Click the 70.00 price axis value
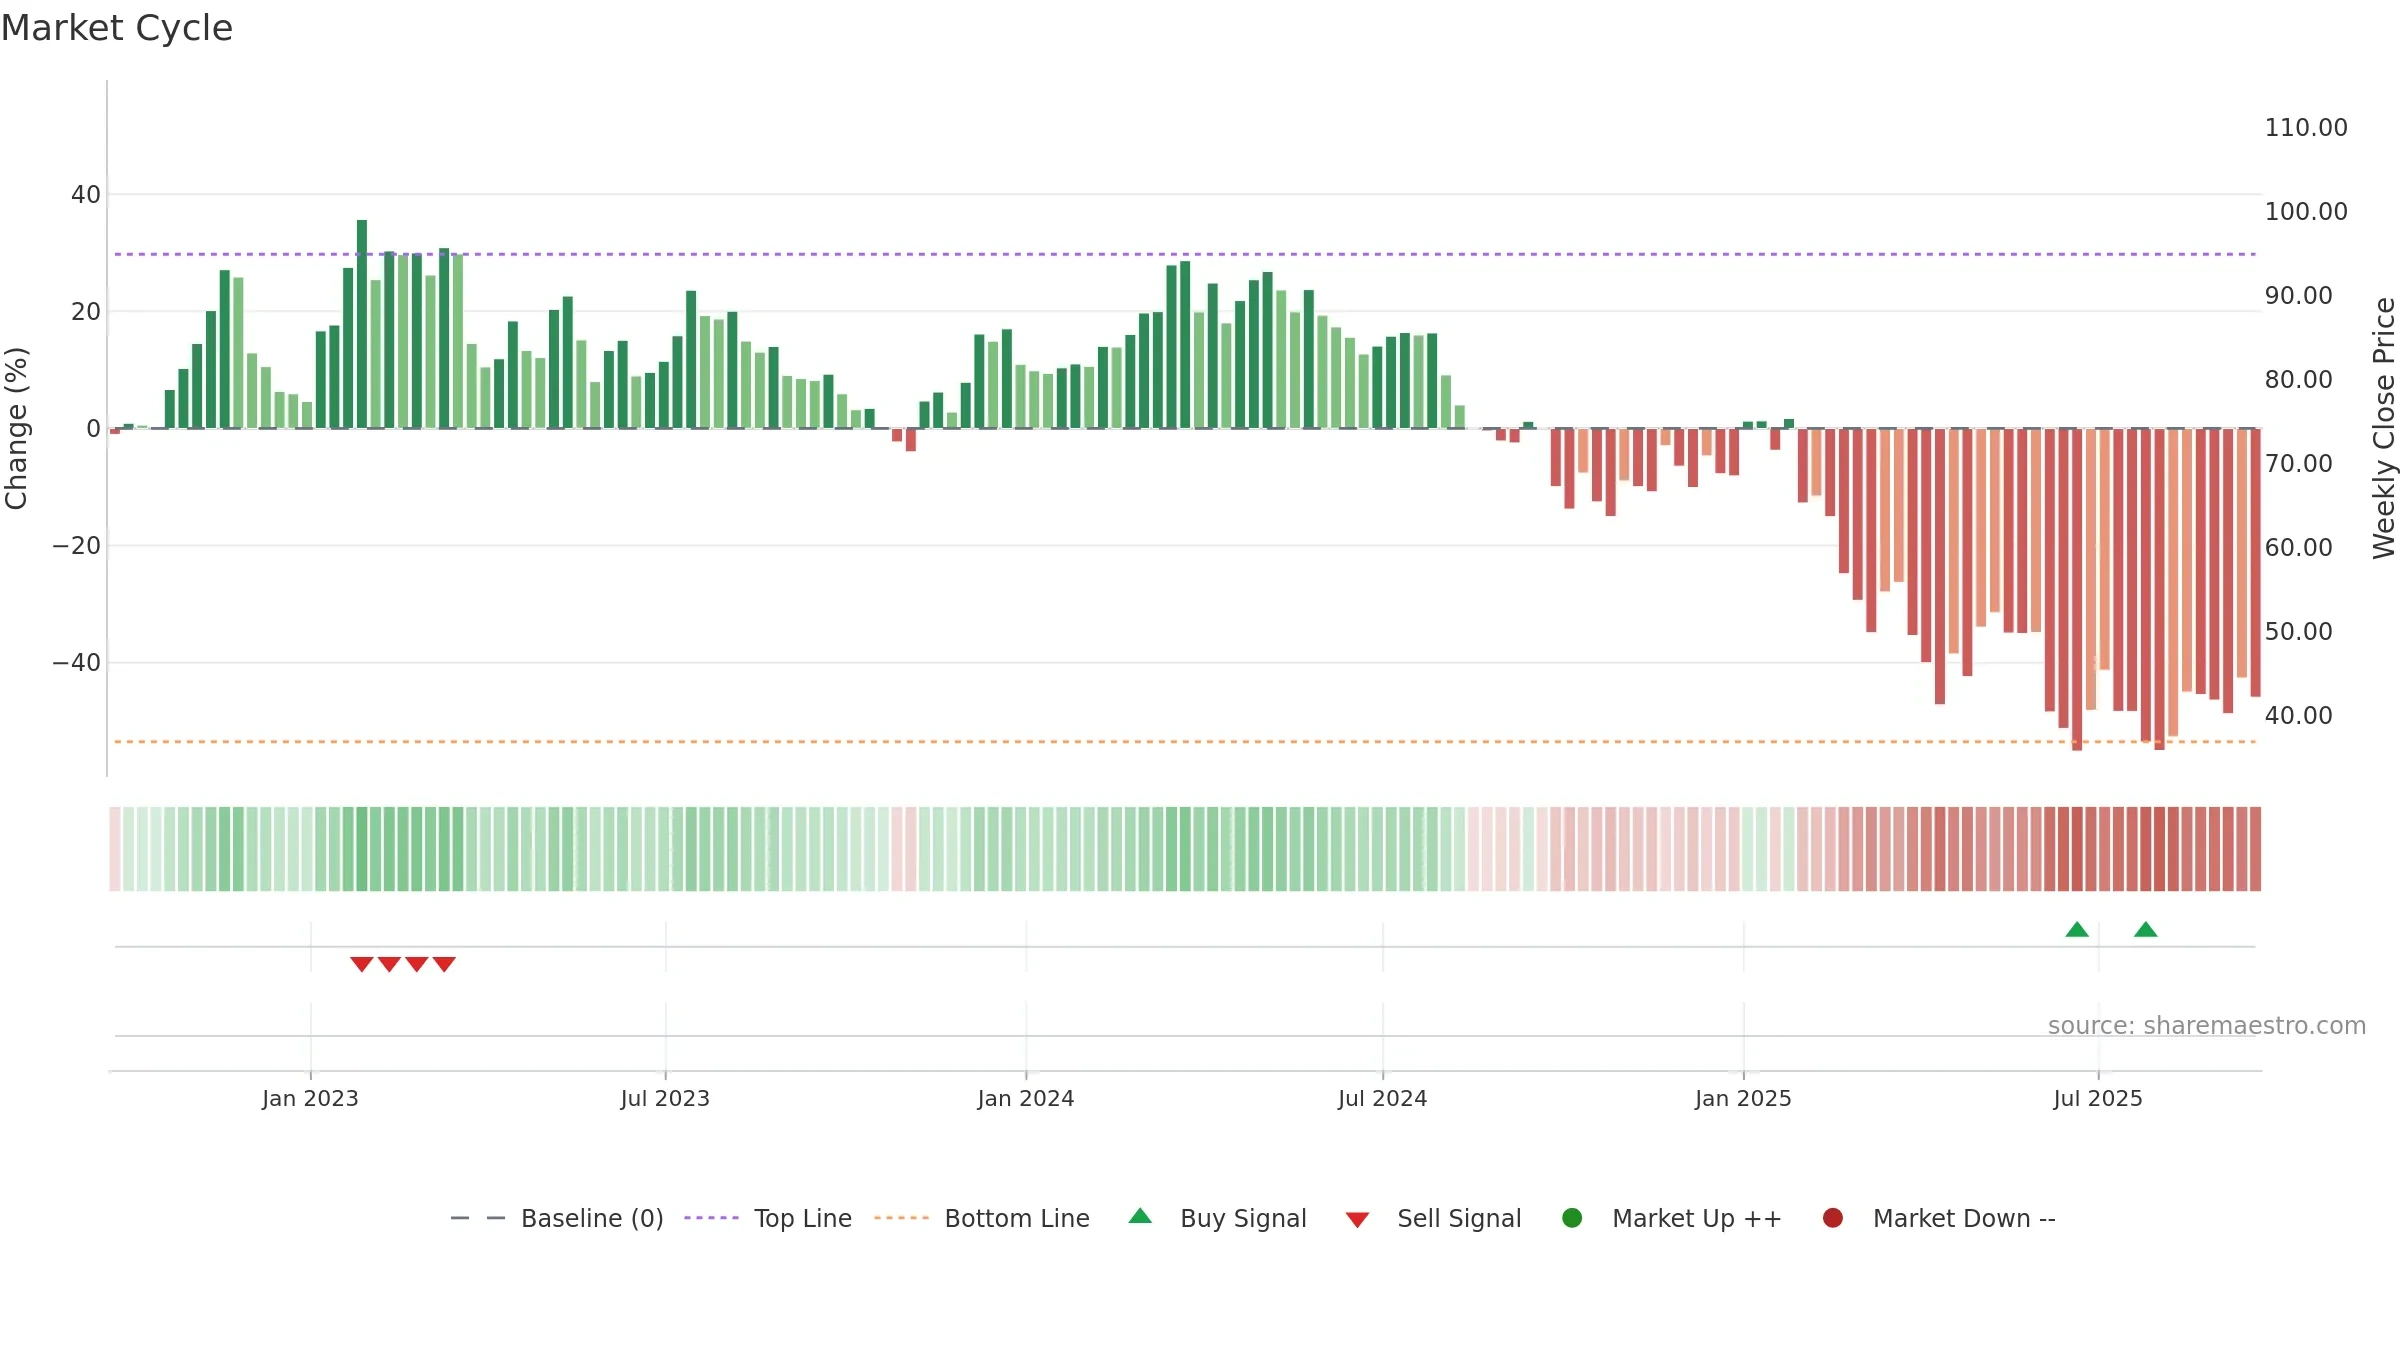 click(x=2298, y=463)
